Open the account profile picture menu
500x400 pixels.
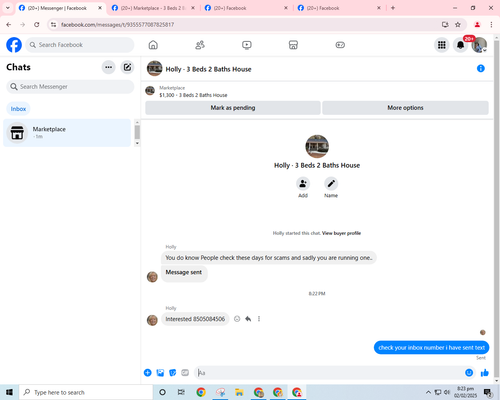tap(479, 45)
